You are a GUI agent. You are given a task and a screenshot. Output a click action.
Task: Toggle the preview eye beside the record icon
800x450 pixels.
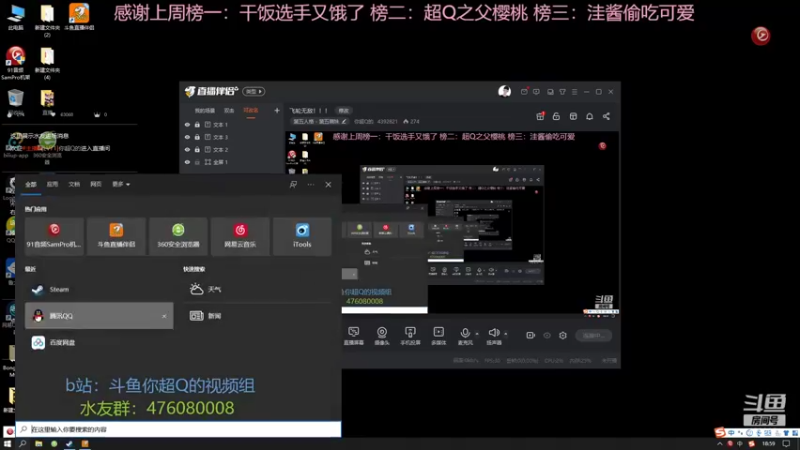coord(547,335)
